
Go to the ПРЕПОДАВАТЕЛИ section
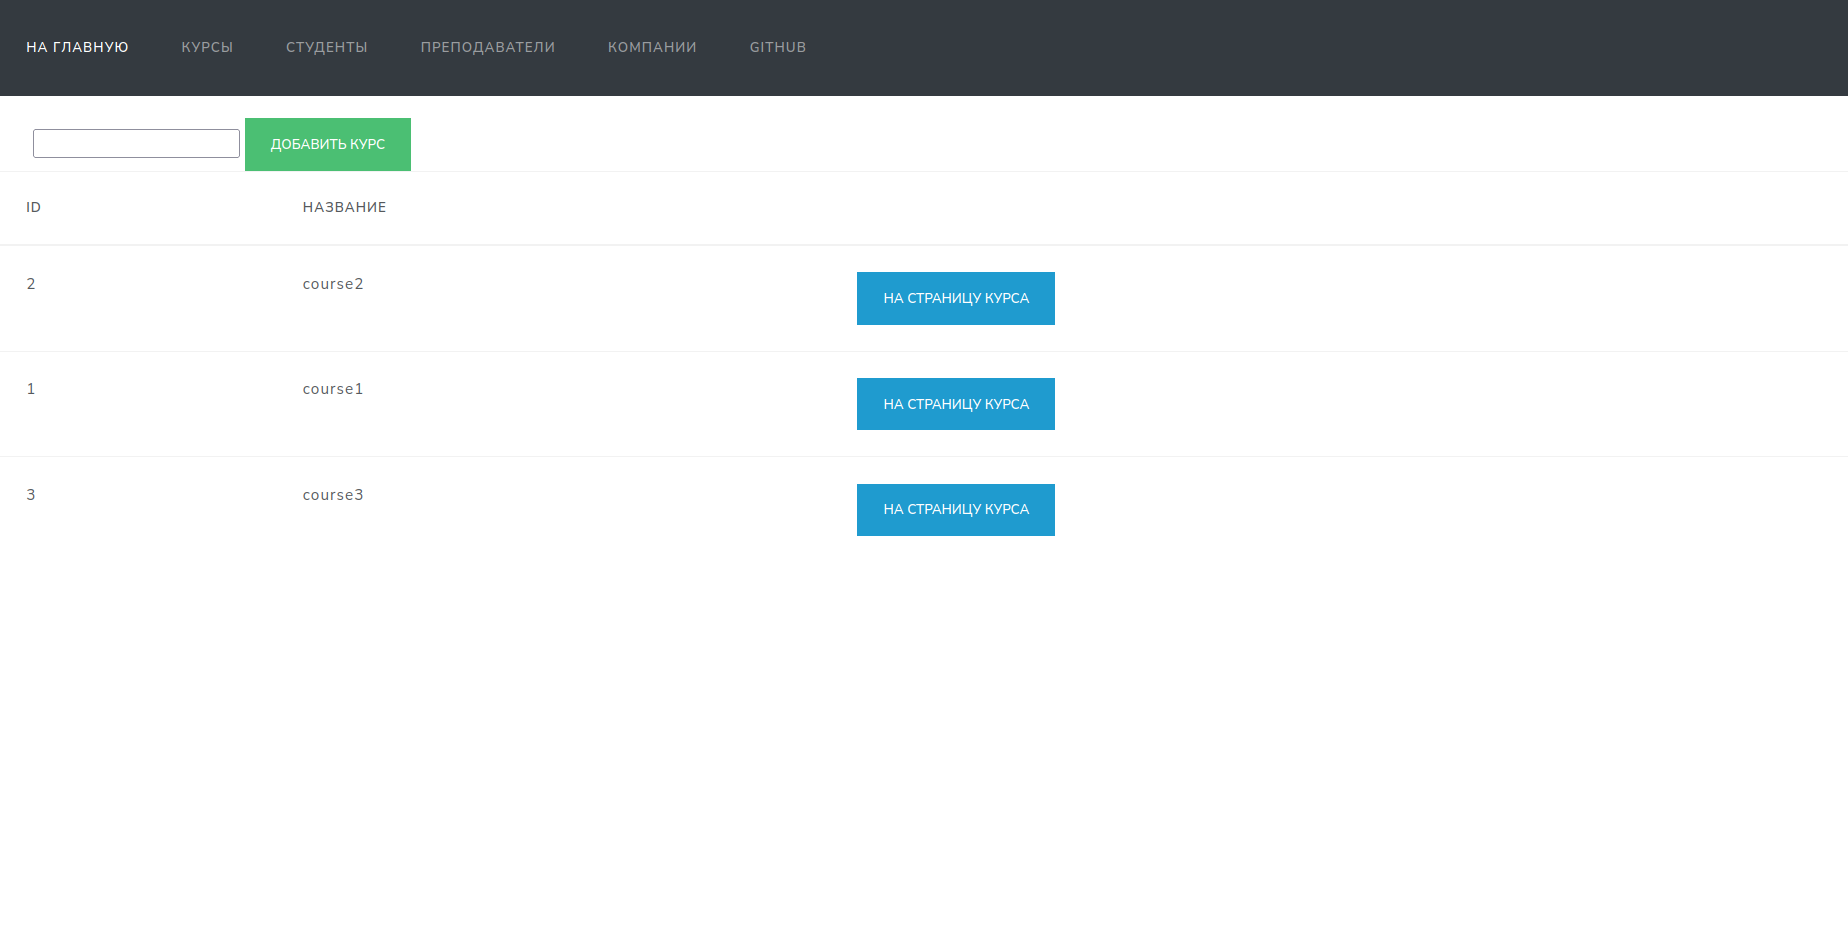tap(488, 47)
